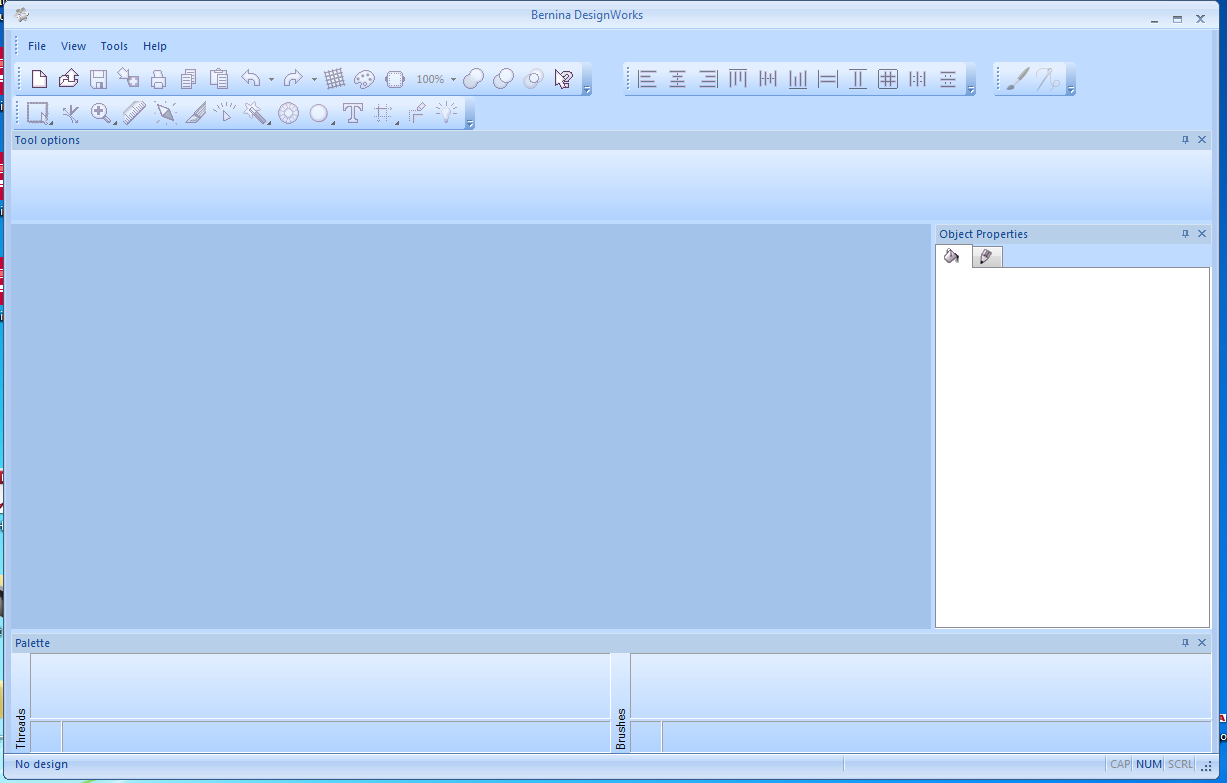Screen dimensions: 1227x783
Task: Align objects to vertical middle
Action: click(x=768, y=79)
